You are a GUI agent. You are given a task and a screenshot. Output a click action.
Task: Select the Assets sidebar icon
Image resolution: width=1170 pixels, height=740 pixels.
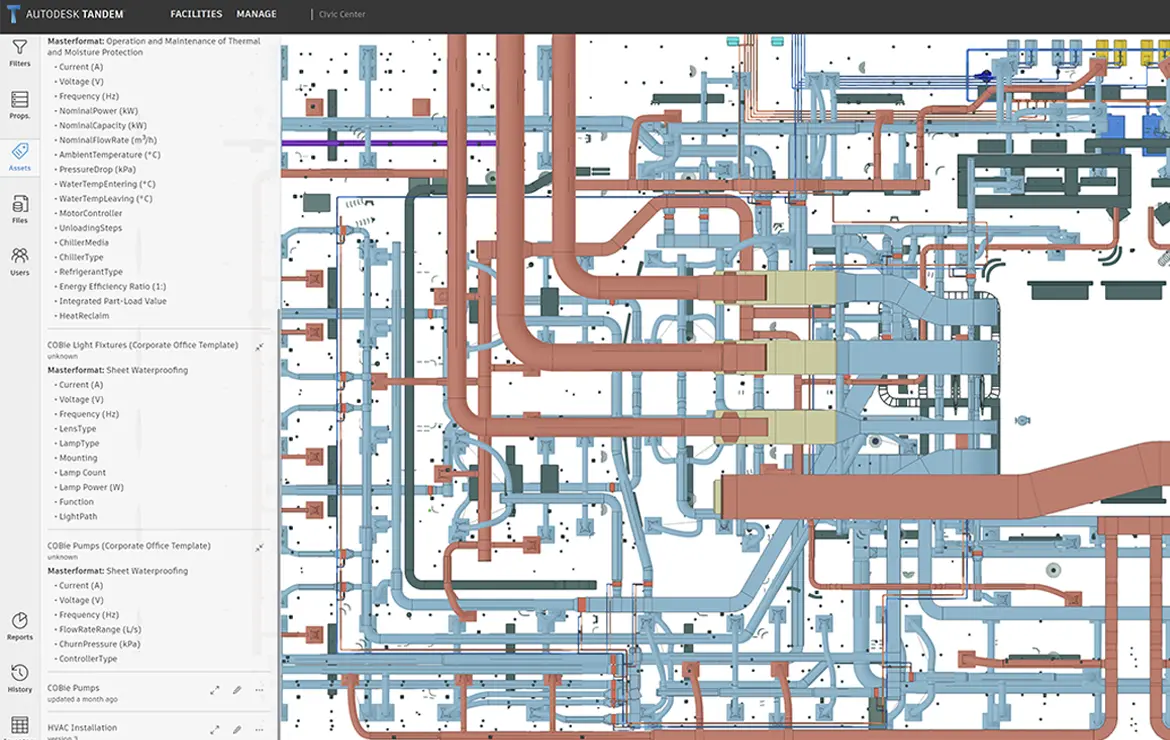(20, 157)
